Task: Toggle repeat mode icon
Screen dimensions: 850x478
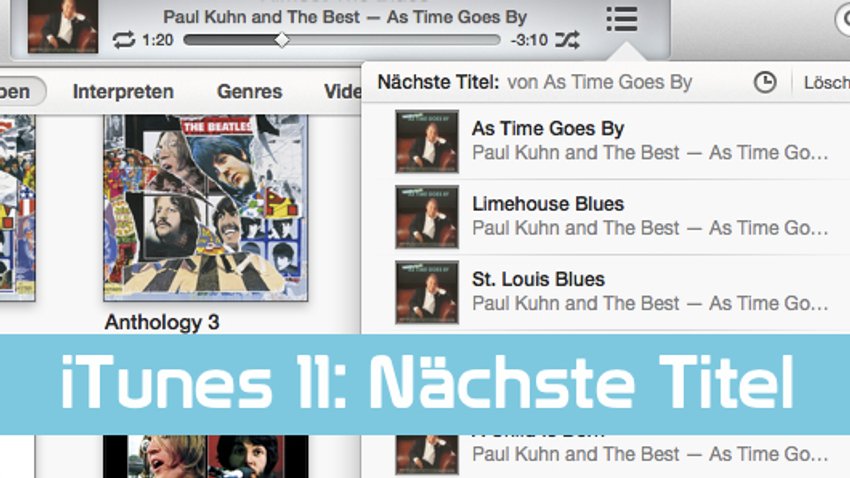Action: [x=124, y=40]
